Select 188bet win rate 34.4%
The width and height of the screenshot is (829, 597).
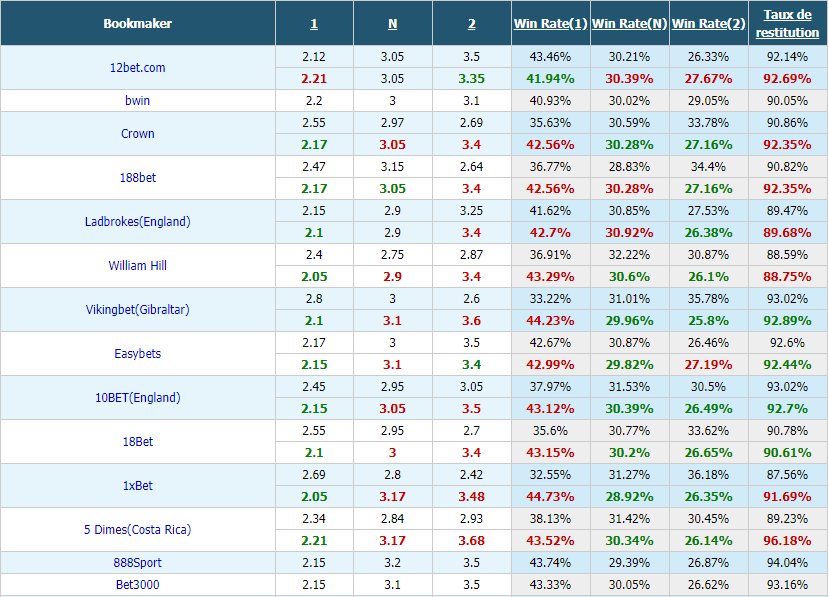(x=708, y=167)
